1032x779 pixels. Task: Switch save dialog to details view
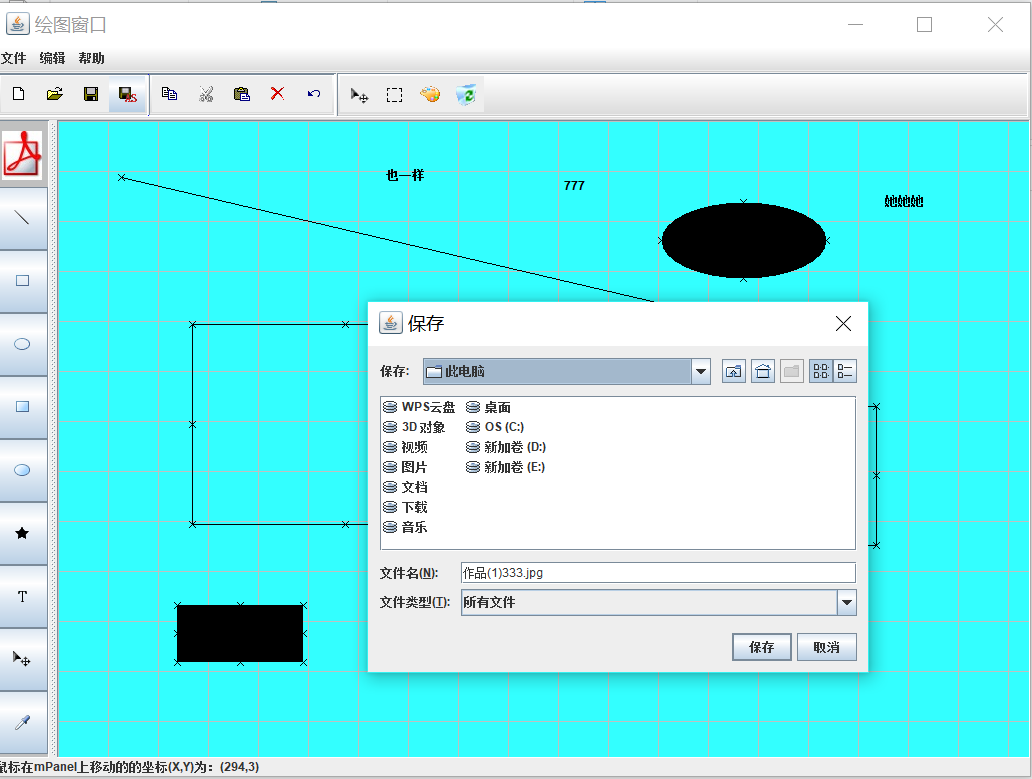click(844, 371)
